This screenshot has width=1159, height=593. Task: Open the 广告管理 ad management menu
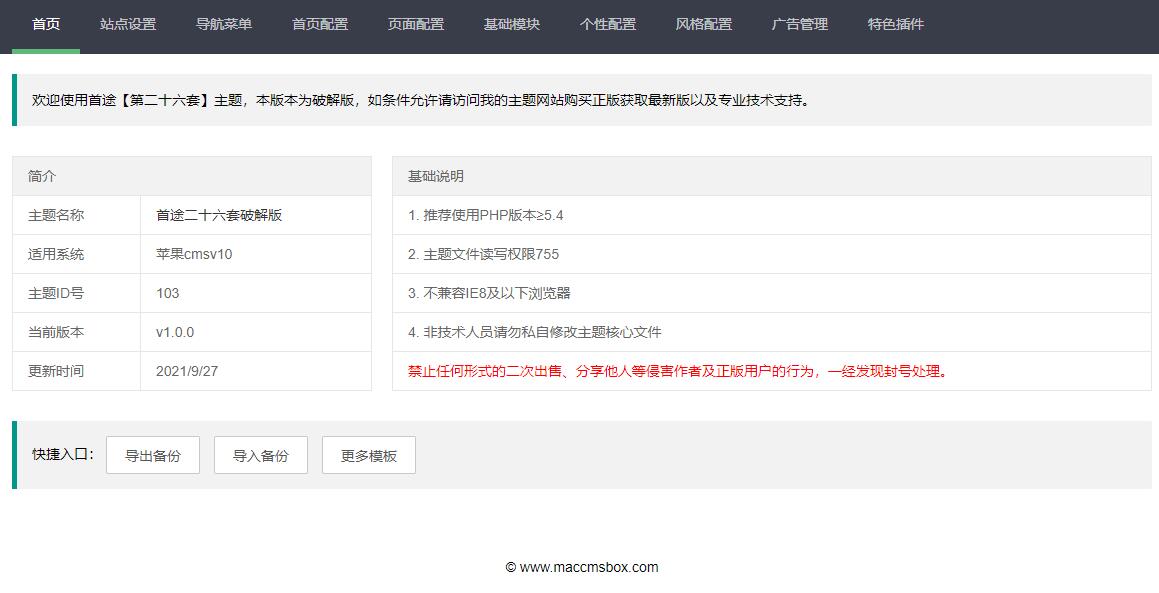click(x=799, y=26)
